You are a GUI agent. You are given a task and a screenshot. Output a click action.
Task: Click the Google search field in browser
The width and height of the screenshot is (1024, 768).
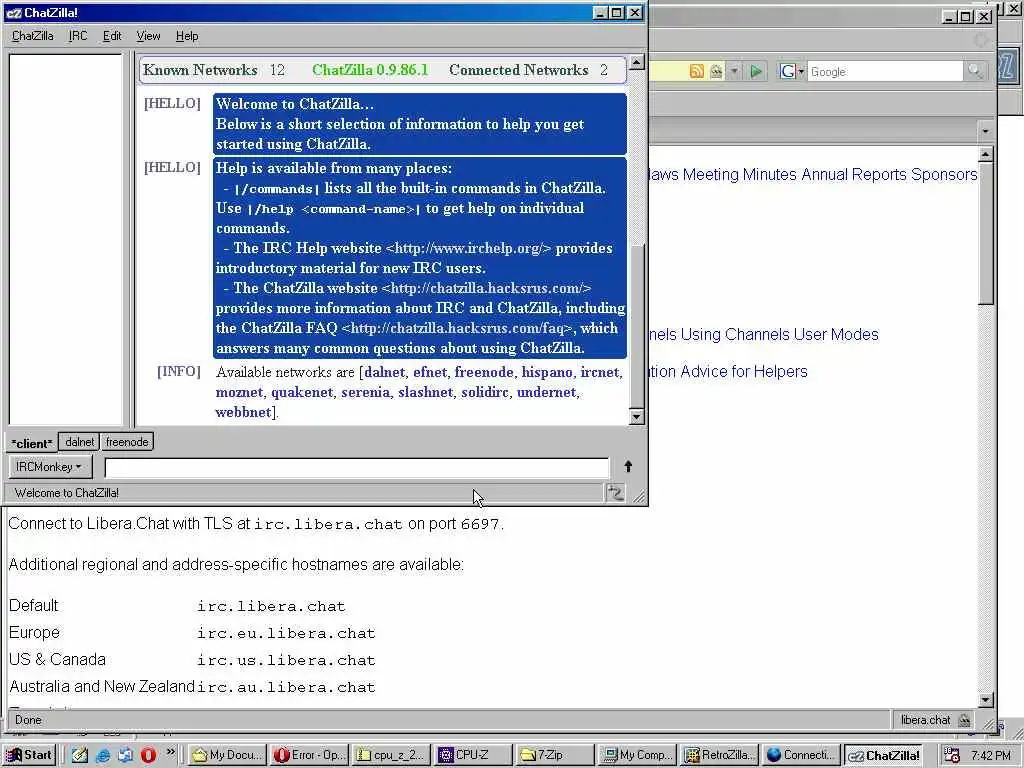click(884, 71)
